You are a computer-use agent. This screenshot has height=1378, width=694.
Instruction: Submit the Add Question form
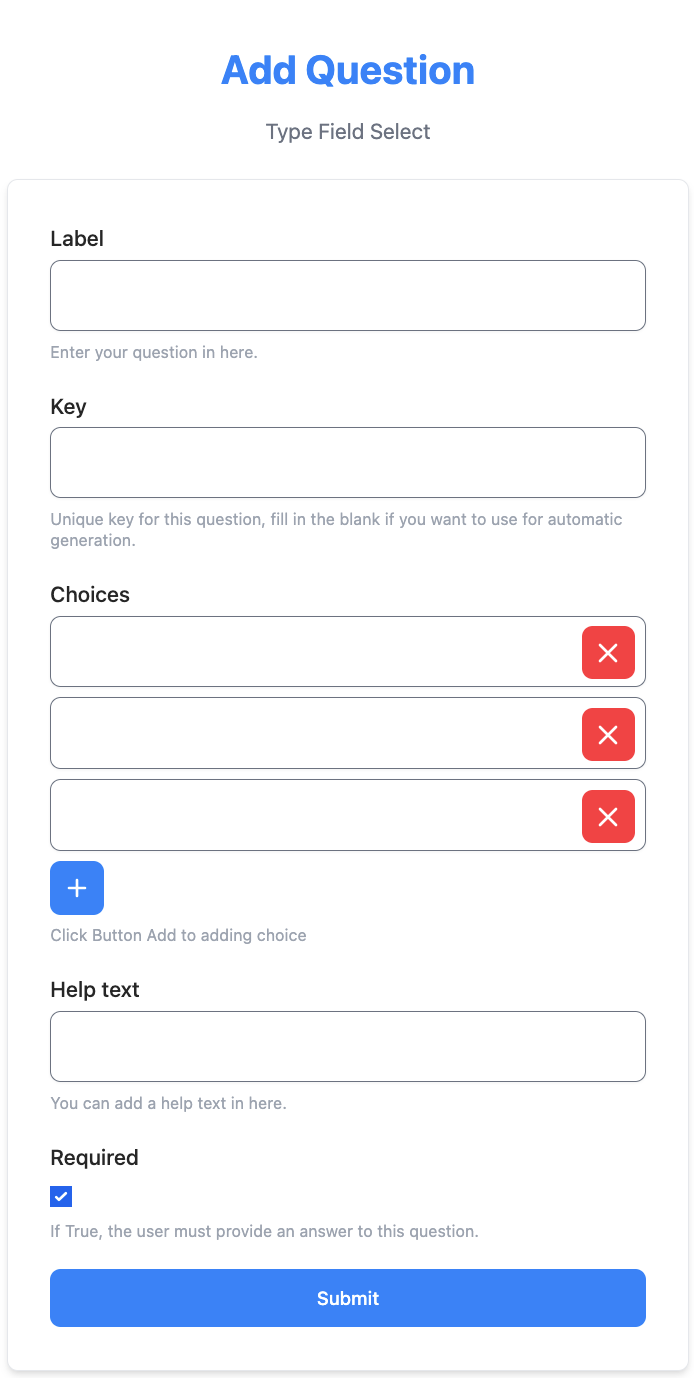348,1298
